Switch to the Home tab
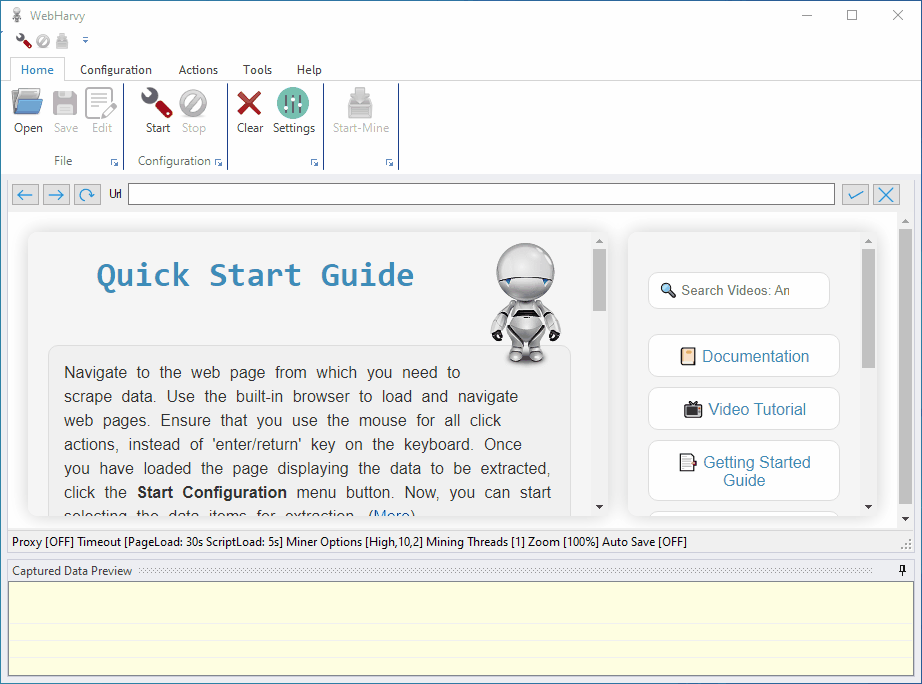The height and width of the screenshot is (684, 922). [x=37, y=69]
